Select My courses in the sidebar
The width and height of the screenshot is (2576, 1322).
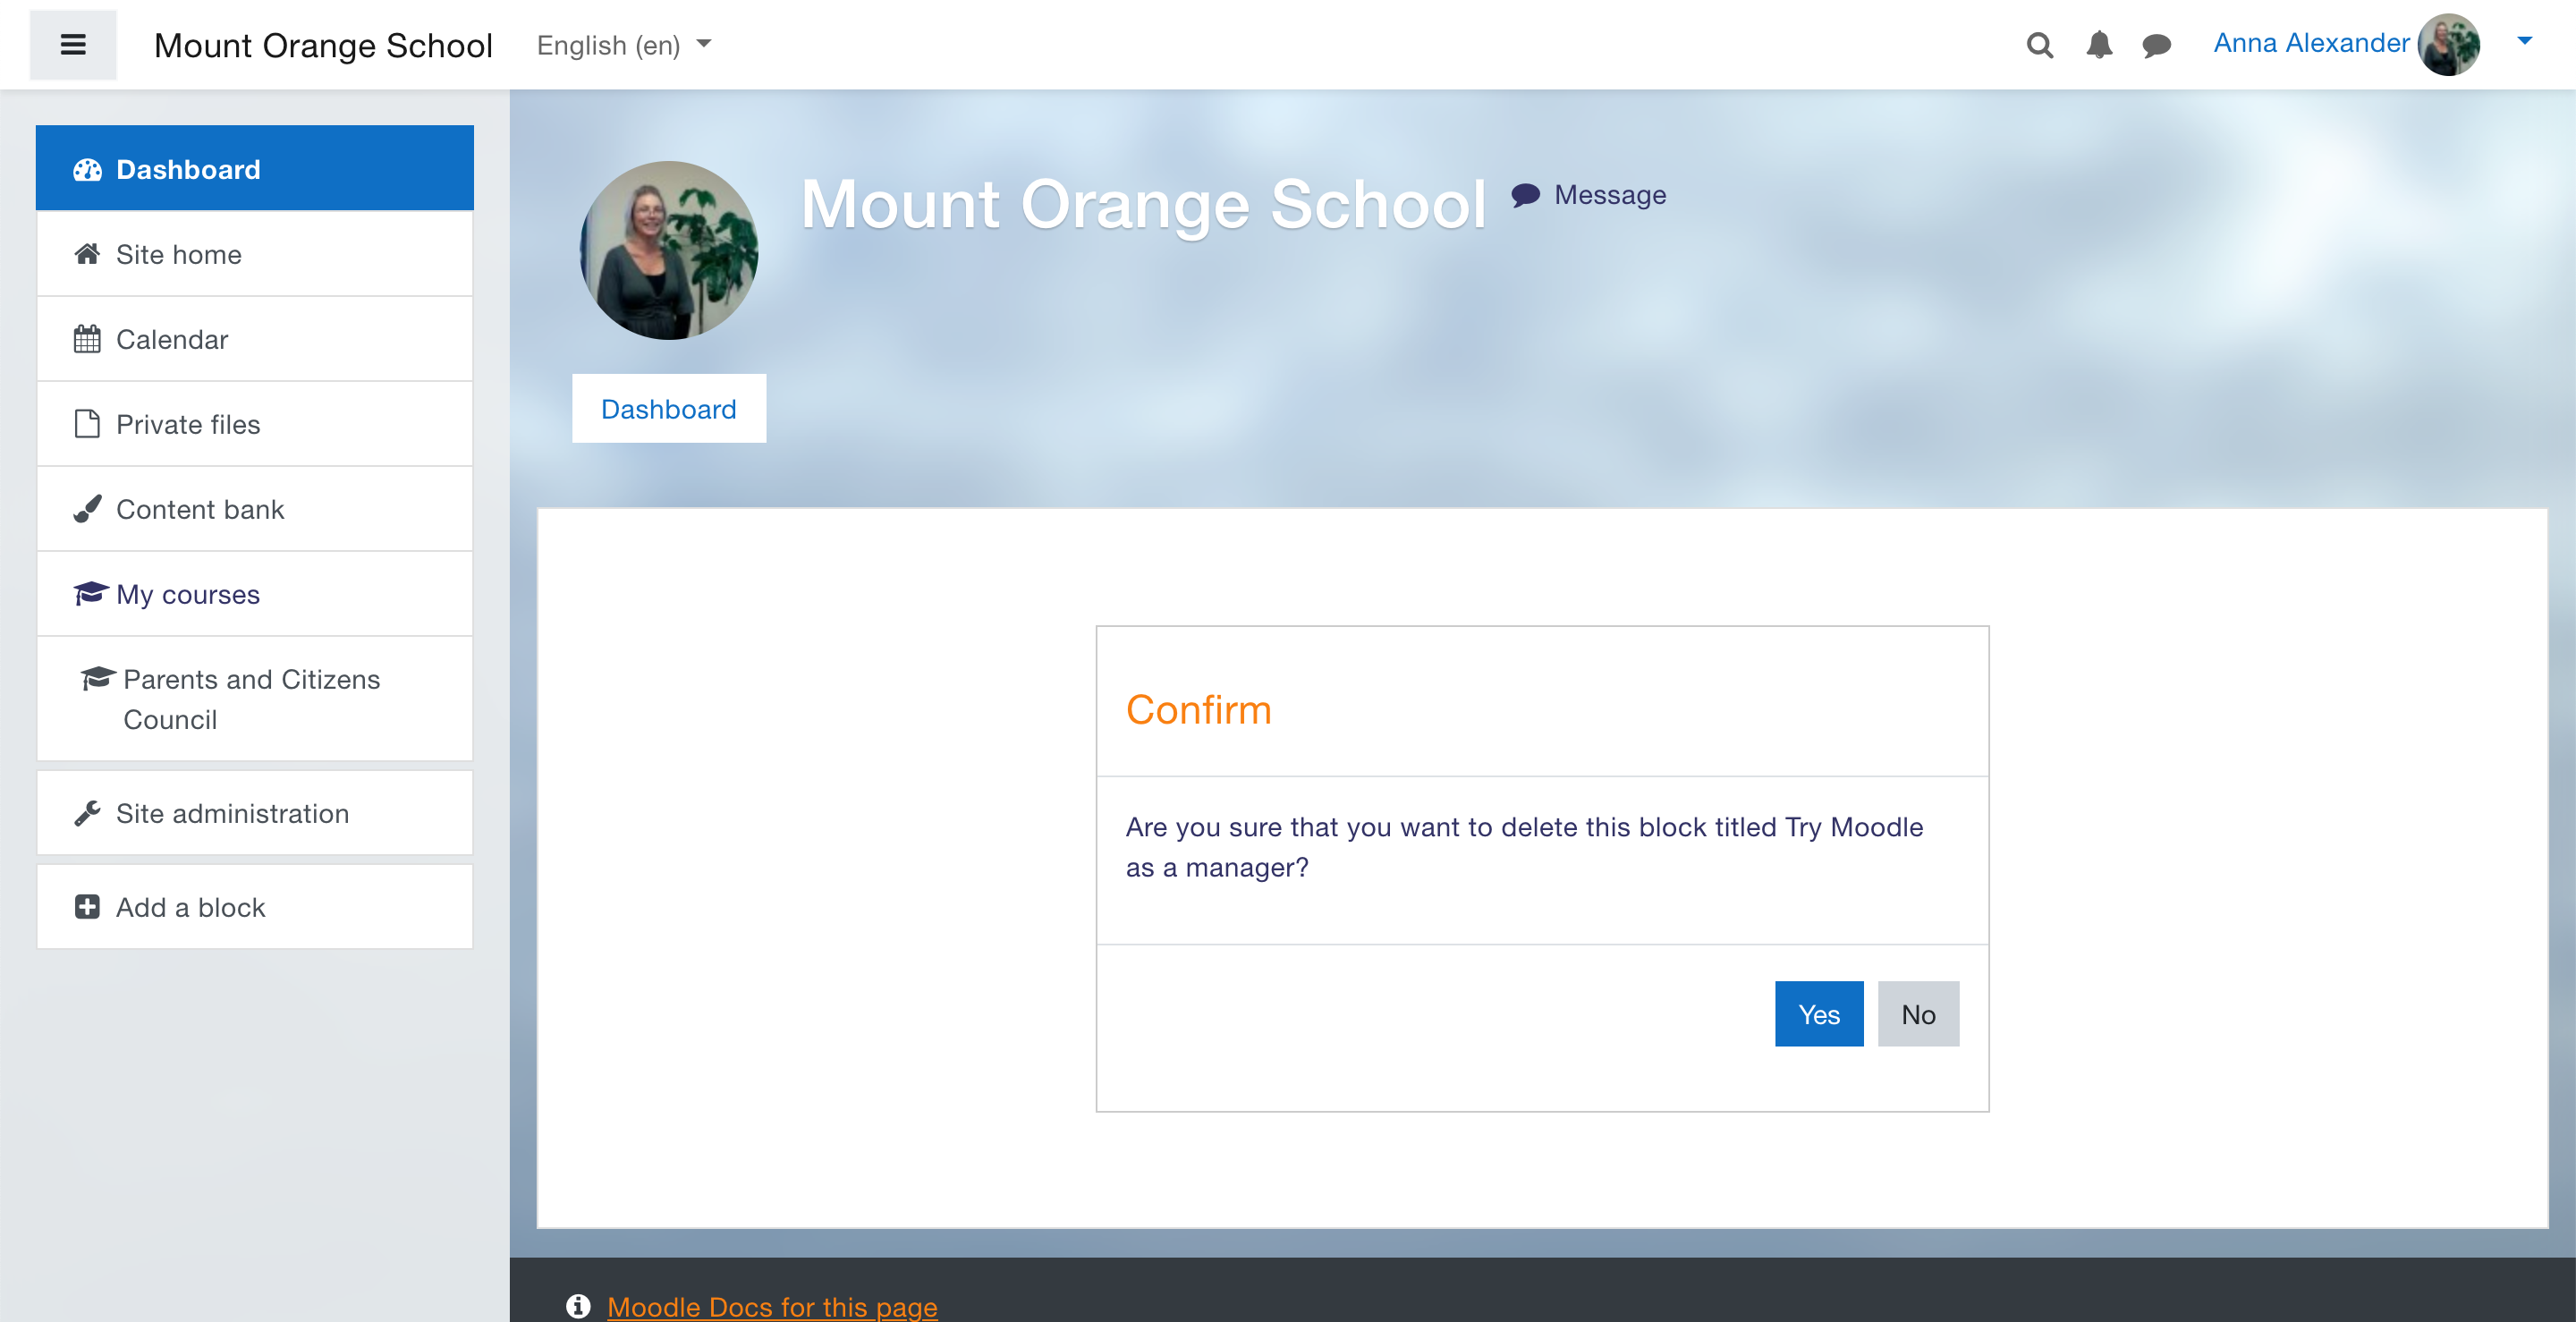[255, 594]
